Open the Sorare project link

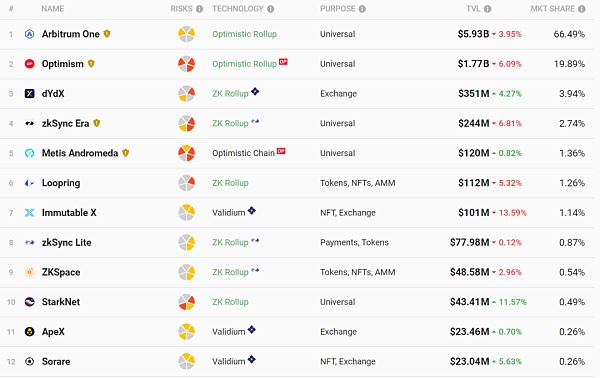56,362
